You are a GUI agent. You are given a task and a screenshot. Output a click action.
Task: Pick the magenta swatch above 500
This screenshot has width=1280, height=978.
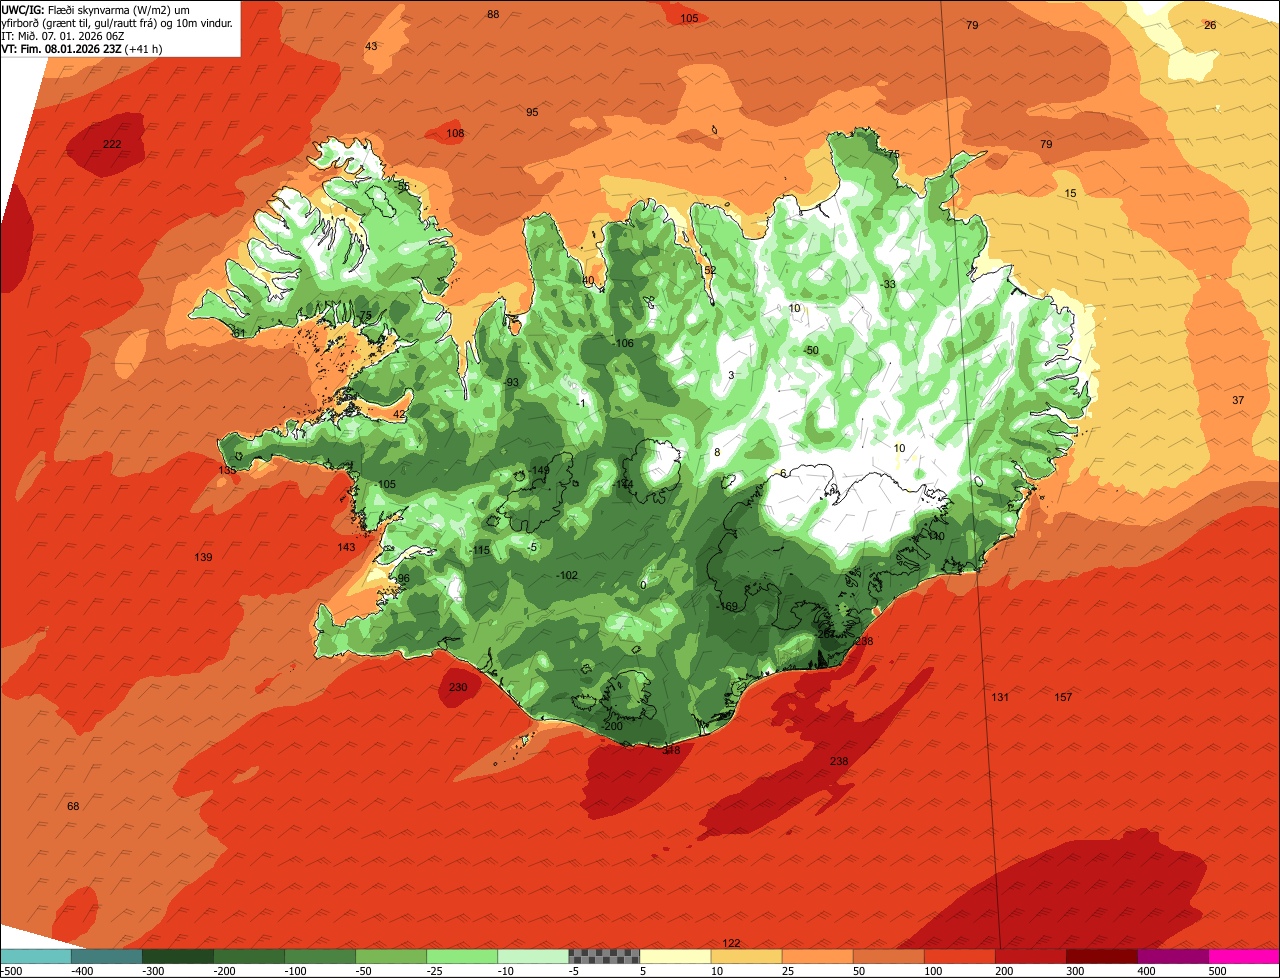[x=1244, y=956]
